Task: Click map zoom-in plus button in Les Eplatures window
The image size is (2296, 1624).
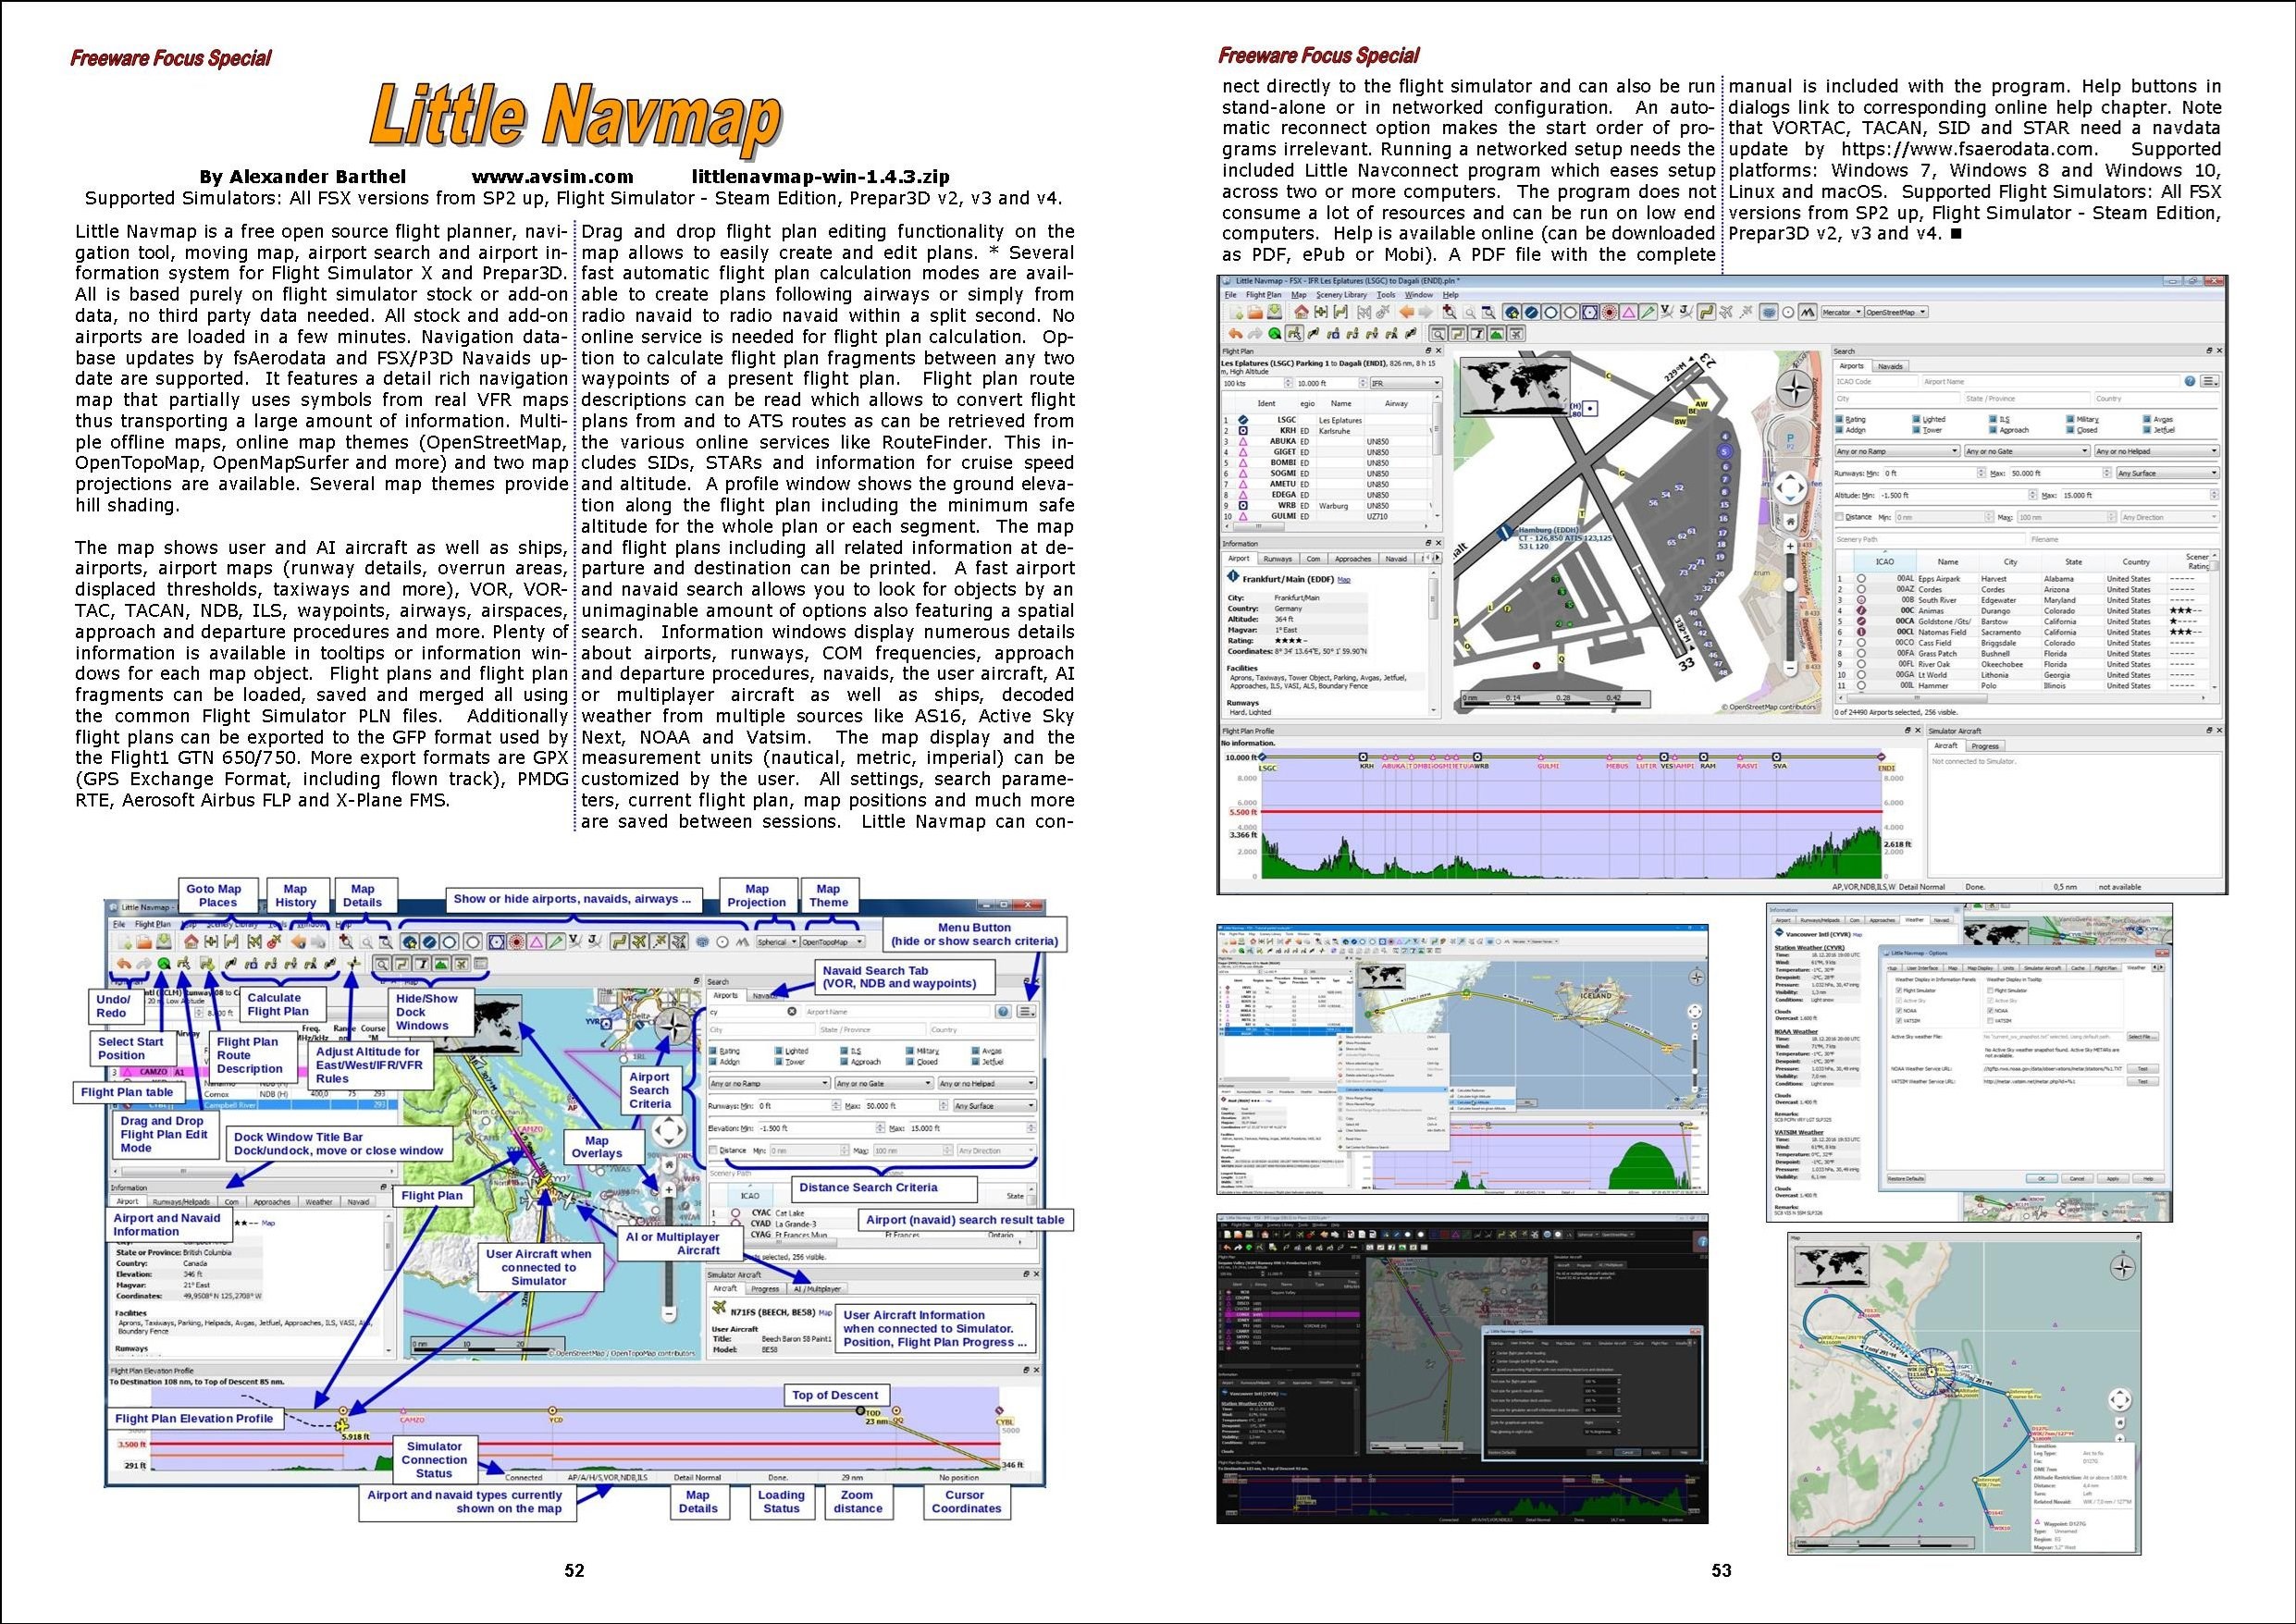Action: pos(1791,545)
